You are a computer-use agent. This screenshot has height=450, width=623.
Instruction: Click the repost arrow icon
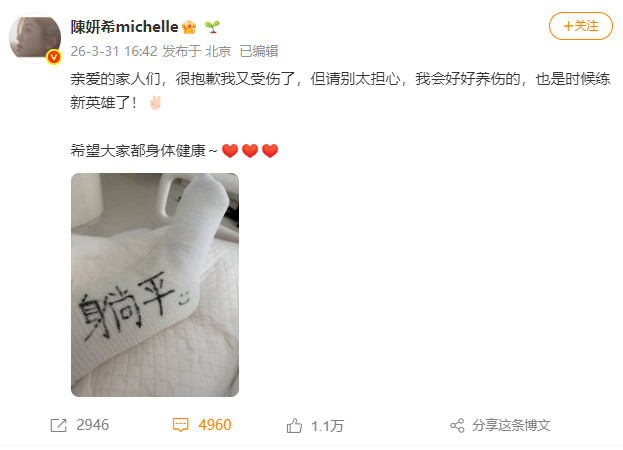pyautogui.click(x=58, y=425)
